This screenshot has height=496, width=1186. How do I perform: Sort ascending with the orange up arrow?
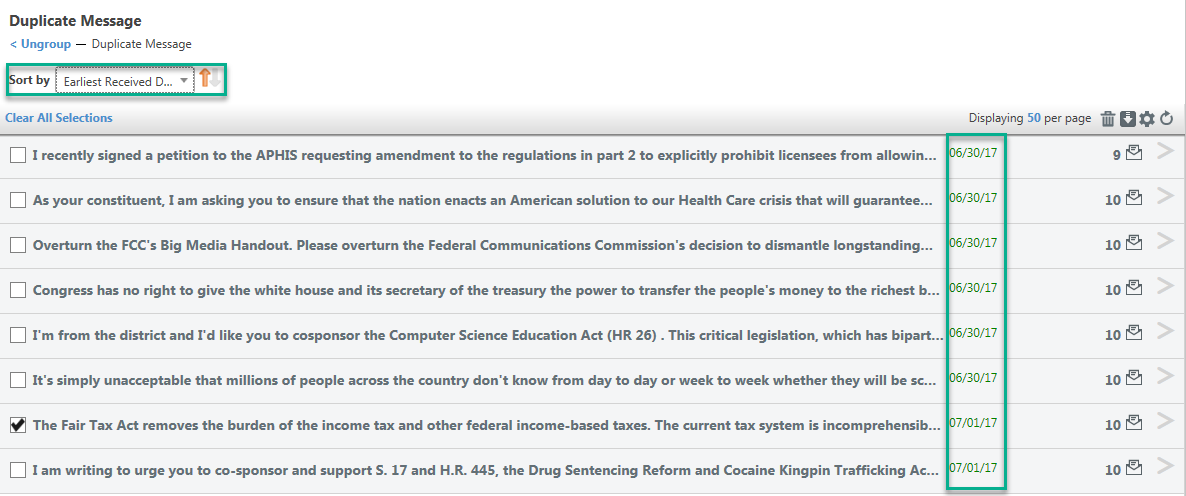coord(204,79)
